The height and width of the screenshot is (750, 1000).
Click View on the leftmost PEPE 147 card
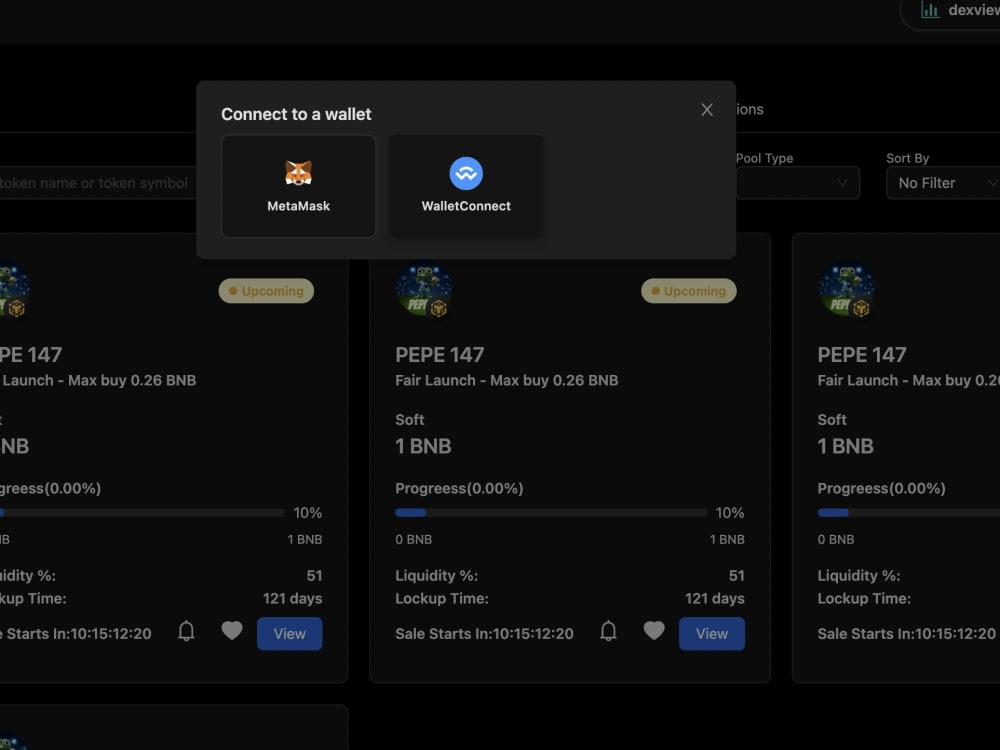[x=289, y=633]
